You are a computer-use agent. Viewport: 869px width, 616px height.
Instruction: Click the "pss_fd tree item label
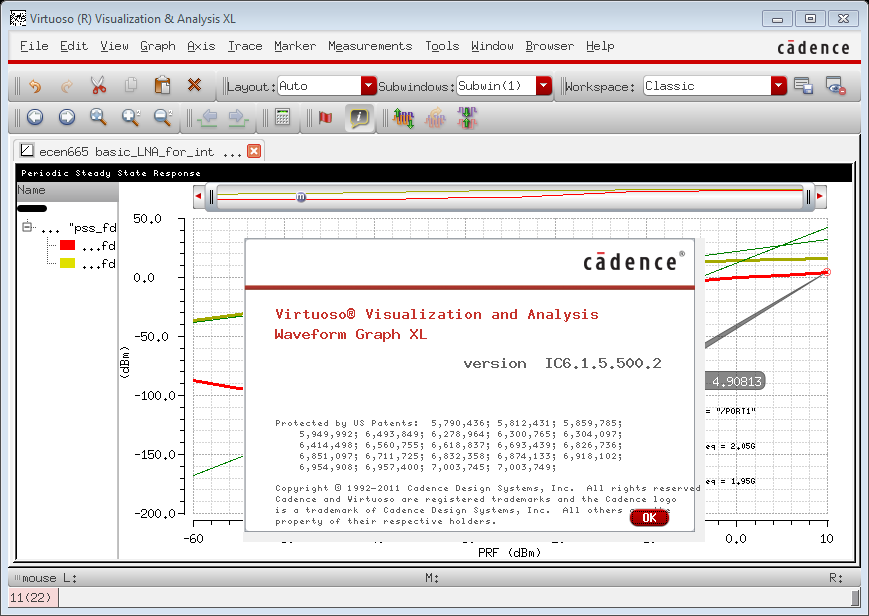(x=93, y=228)
